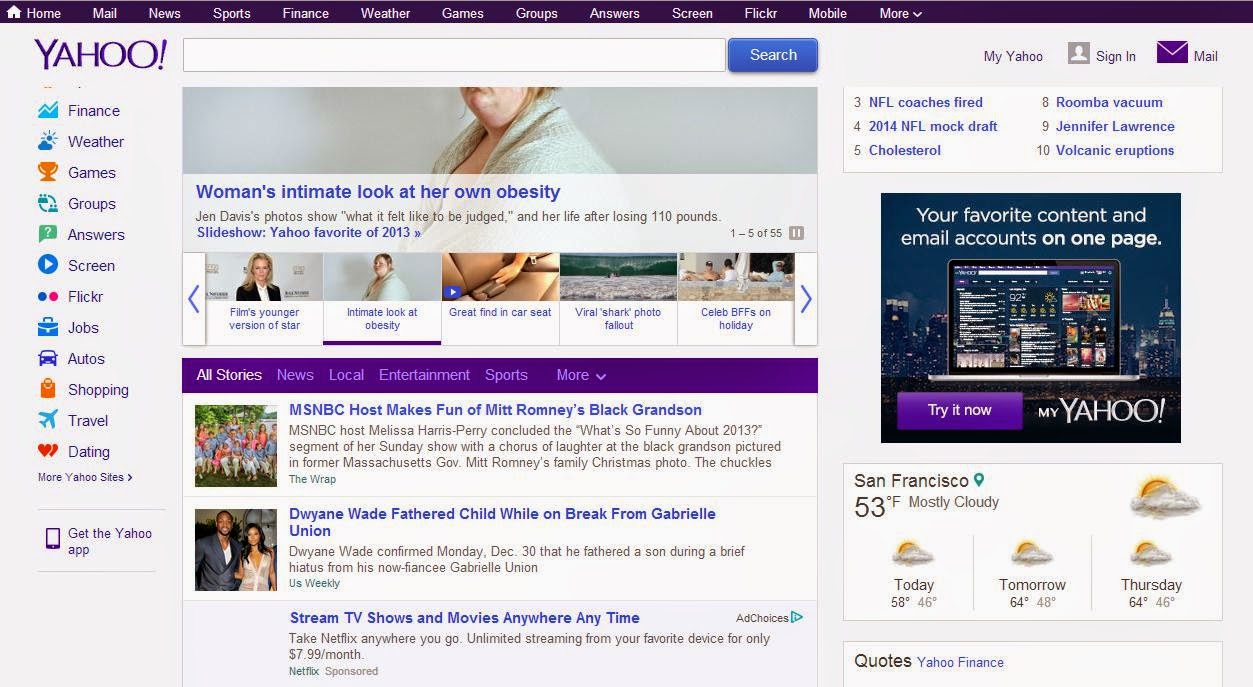1253x687 pixels.
Task: Open the Yahoo Finance link beside Quotes
Action: [x=960, y=662]
